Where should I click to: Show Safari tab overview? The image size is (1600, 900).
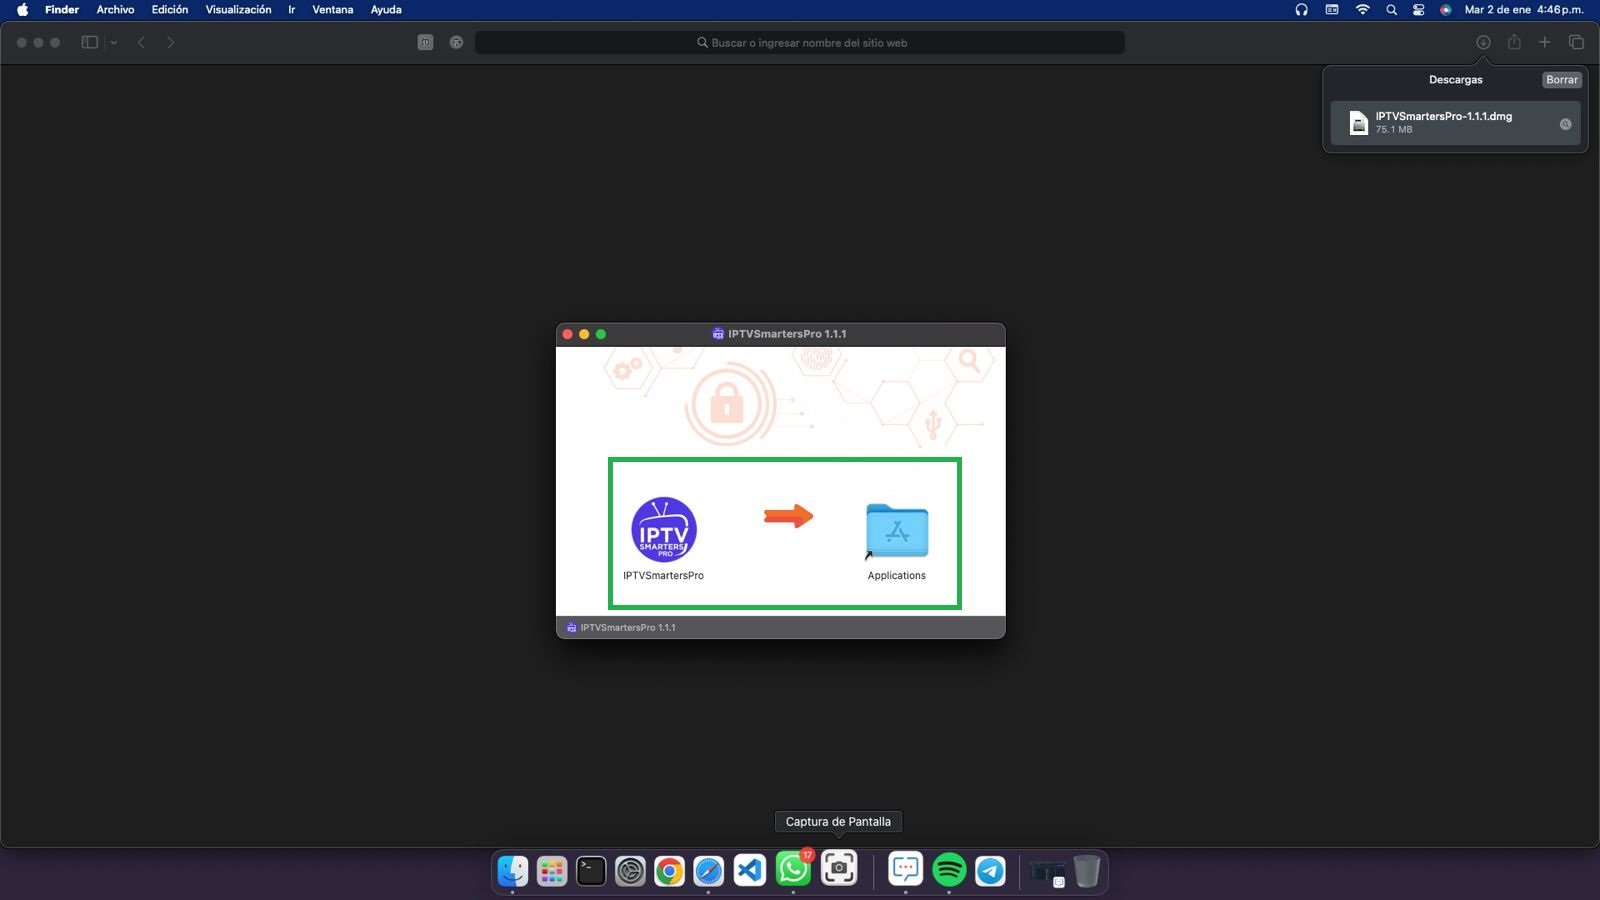tap(1576, 42)
